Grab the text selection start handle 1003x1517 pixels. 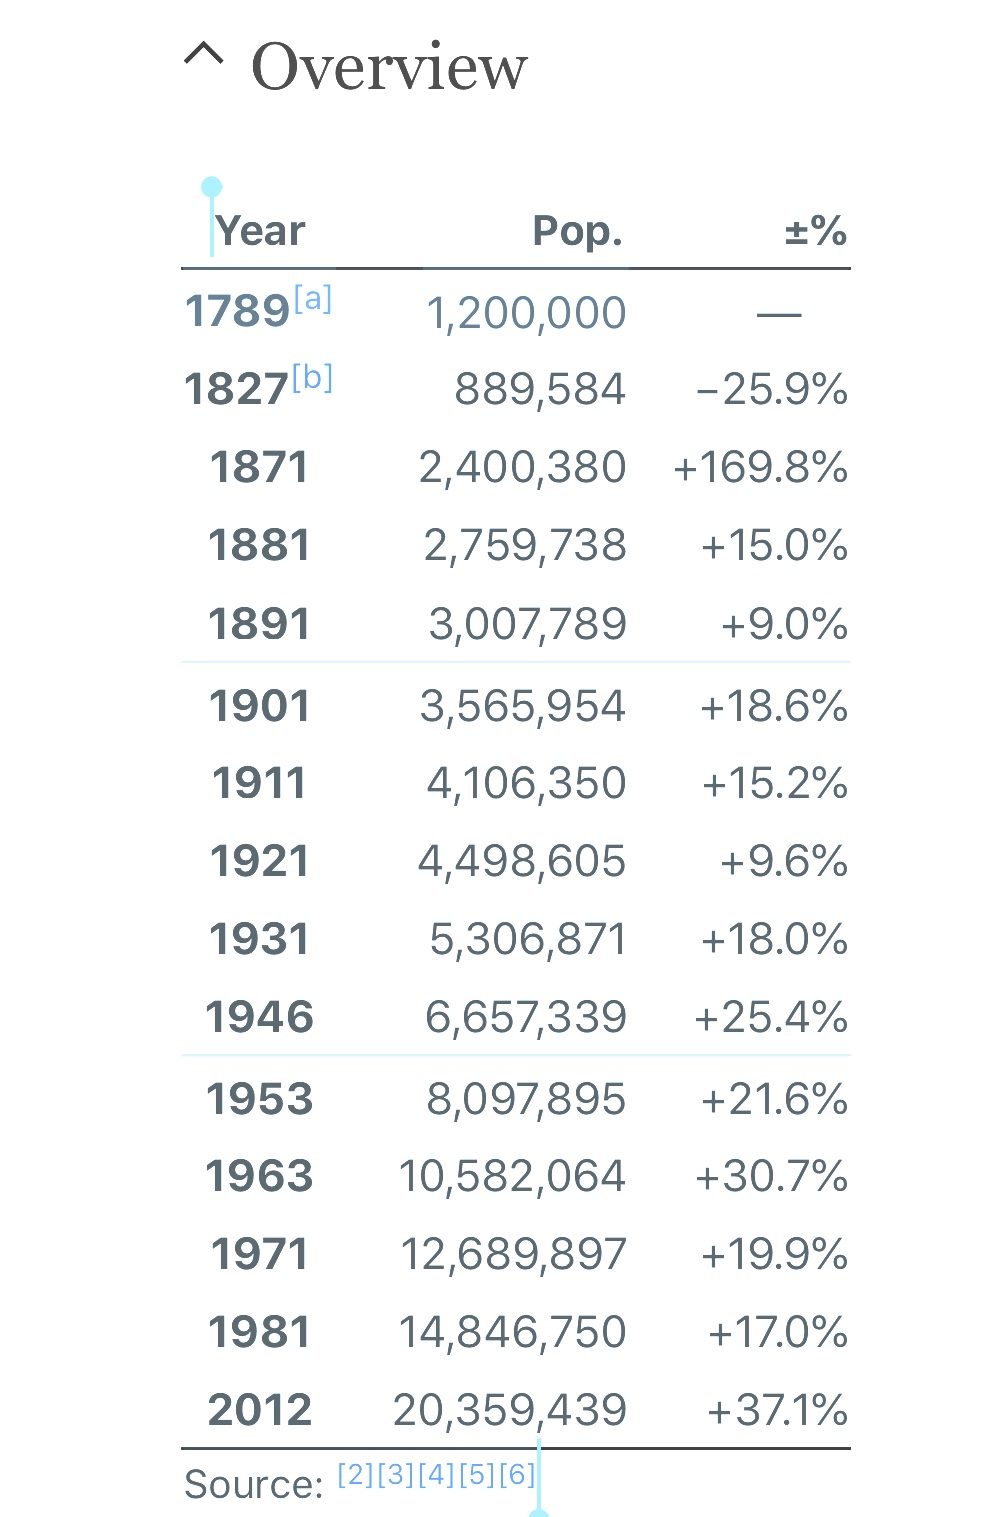point(211,188)
